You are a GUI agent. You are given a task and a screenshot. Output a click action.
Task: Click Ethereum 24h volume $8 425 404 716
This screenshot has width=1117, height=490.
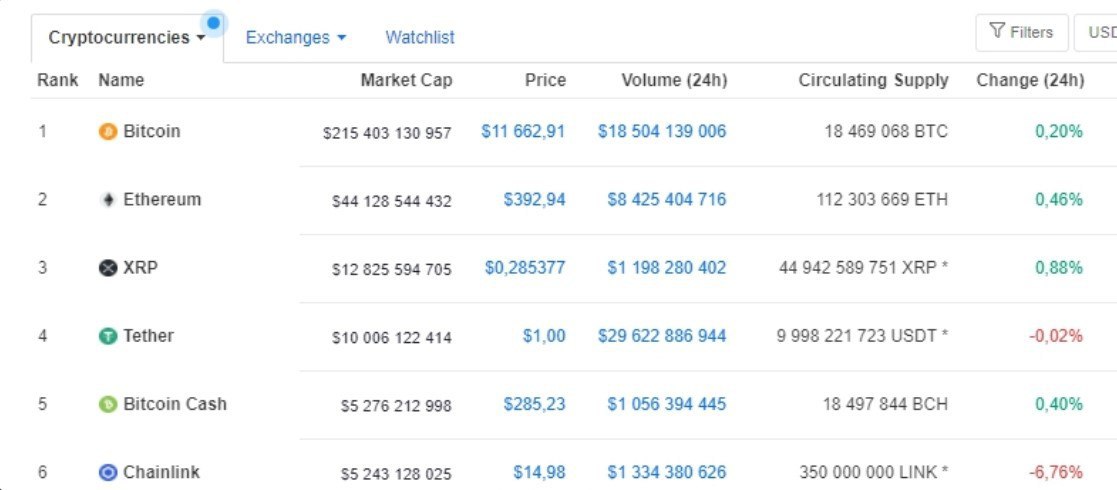666,200
